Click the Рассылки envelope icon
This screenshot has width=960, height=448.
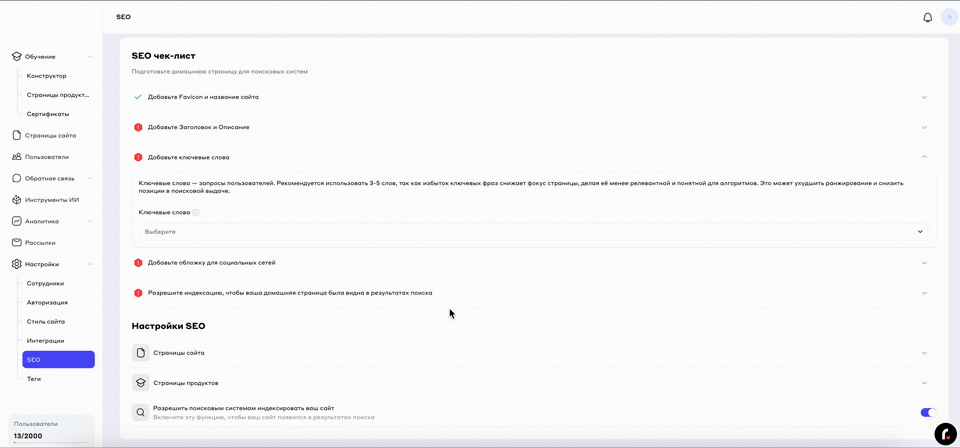pyautogui.click(x=17, y=243)
